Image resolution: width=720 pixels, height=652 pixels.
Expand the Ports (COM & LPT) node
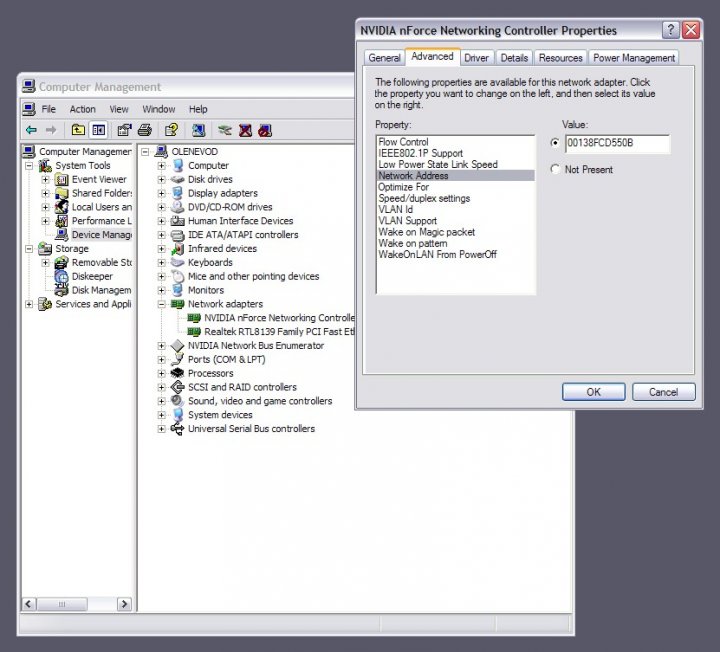point(161,360)
